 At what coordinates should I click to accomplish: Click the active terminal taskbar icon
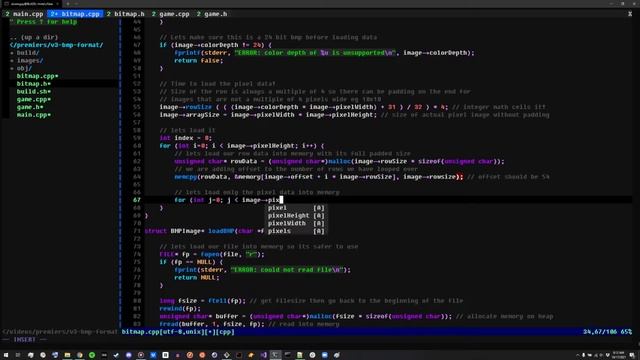[x=276, y=355]
